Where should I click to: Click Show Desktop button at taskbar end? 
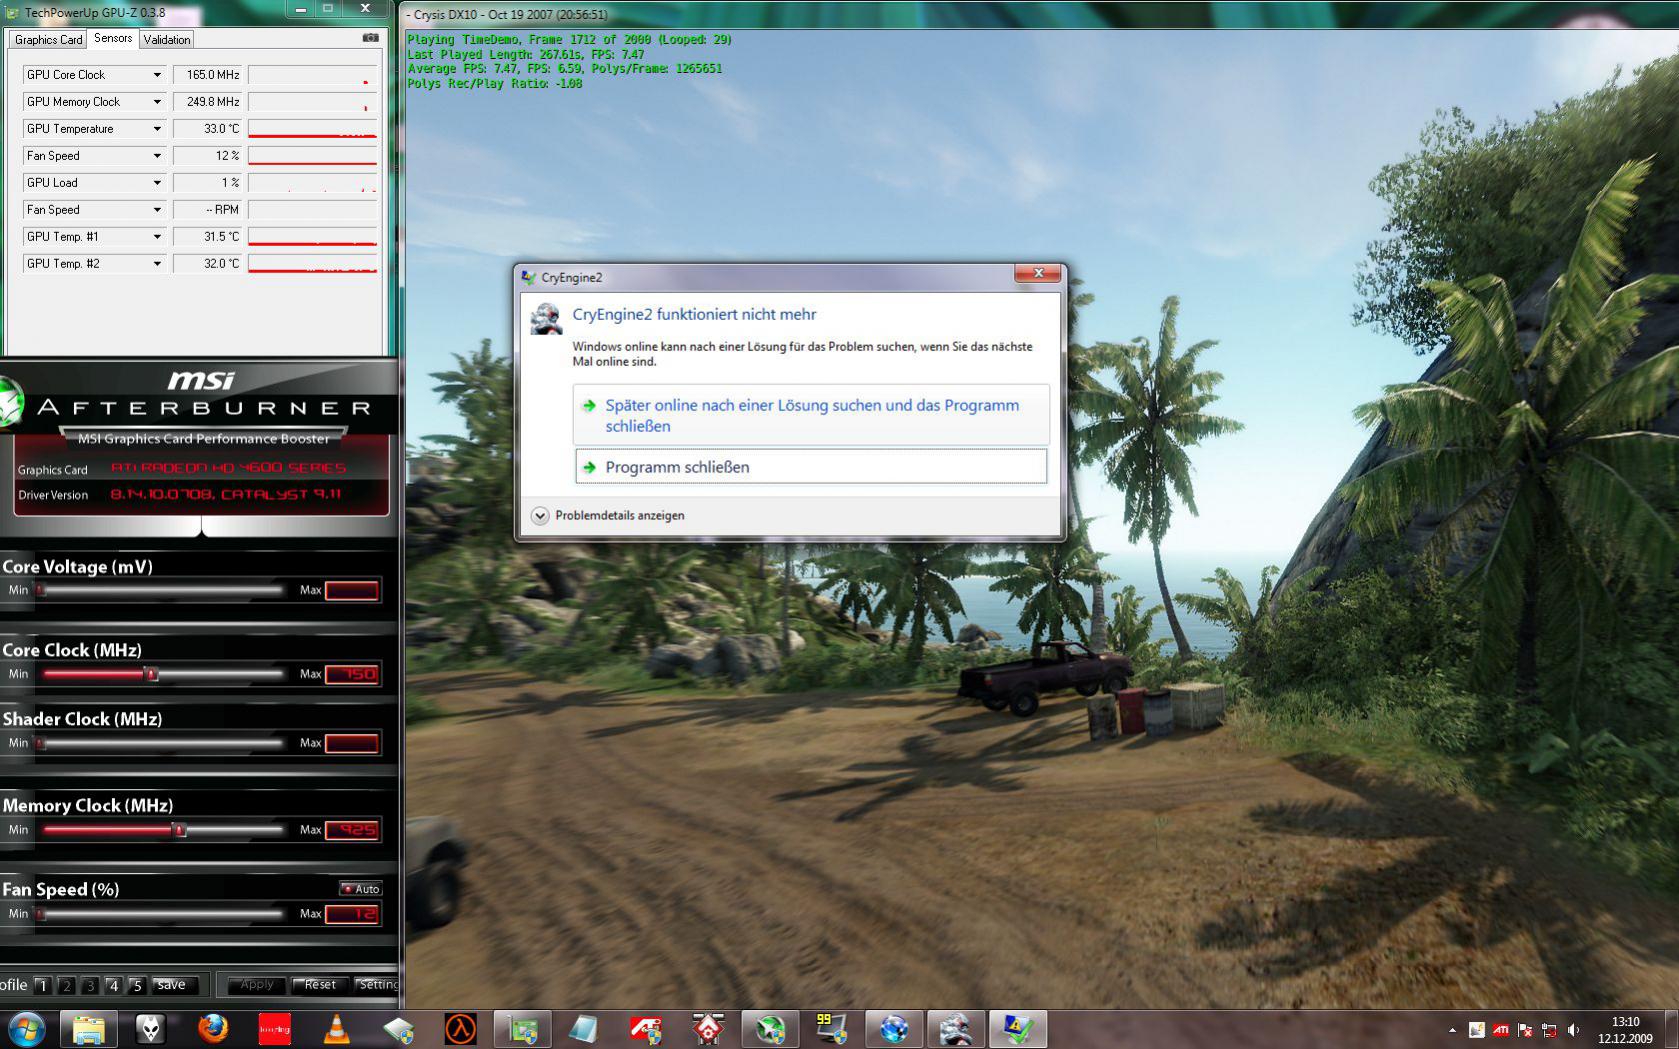pos(1671,1029)
